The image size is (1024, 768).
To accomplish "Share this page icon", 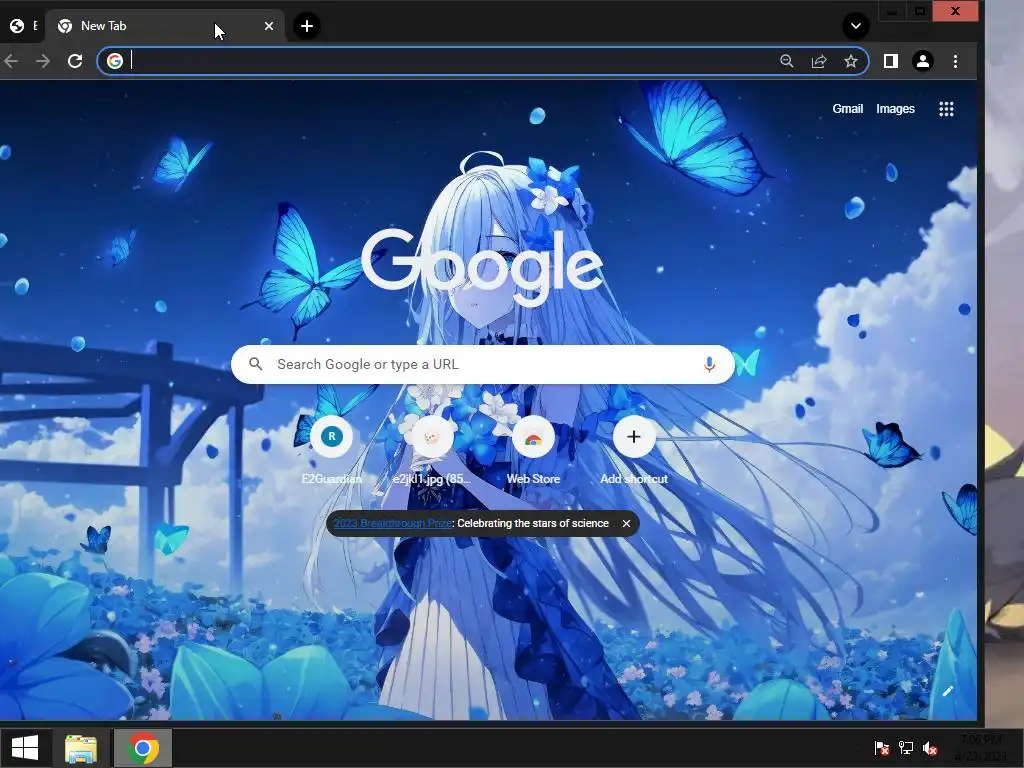I will [819, 61].
